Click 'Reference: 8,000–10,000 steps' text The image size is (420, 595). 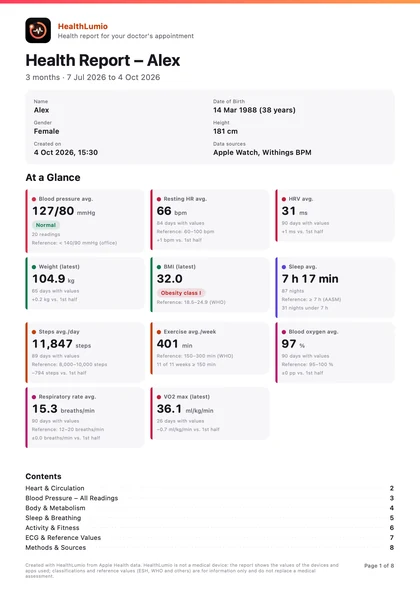[69, 364]
